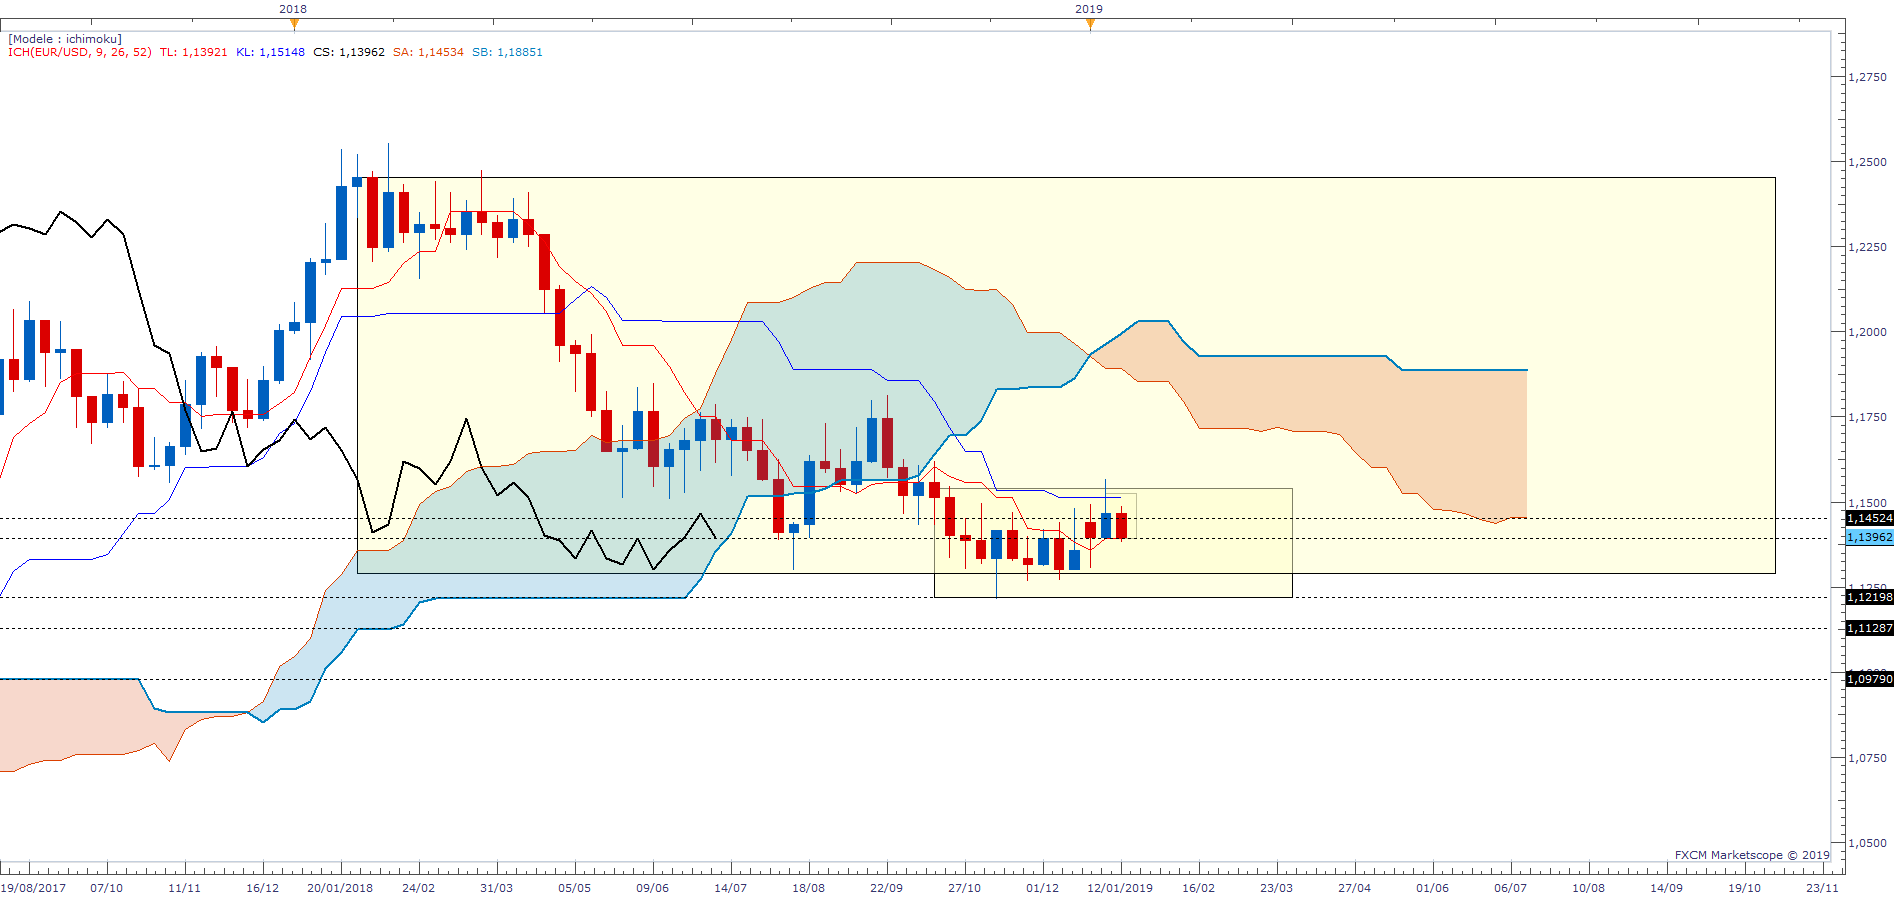The width and height of the screenshot is (1903, 900).
Task: Click the 2019 year marker triangle
Action: 1090,23
